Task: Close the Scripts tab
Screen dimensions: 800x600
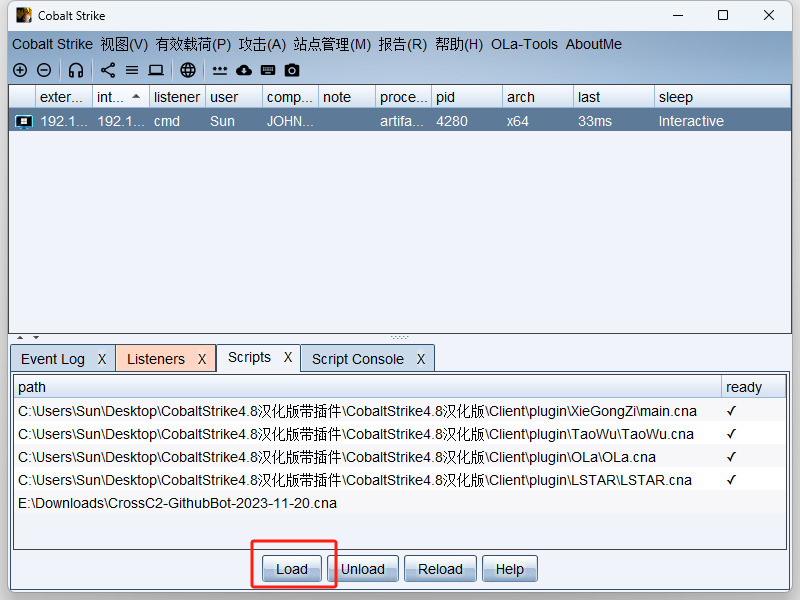Action: tap(288, 357)
